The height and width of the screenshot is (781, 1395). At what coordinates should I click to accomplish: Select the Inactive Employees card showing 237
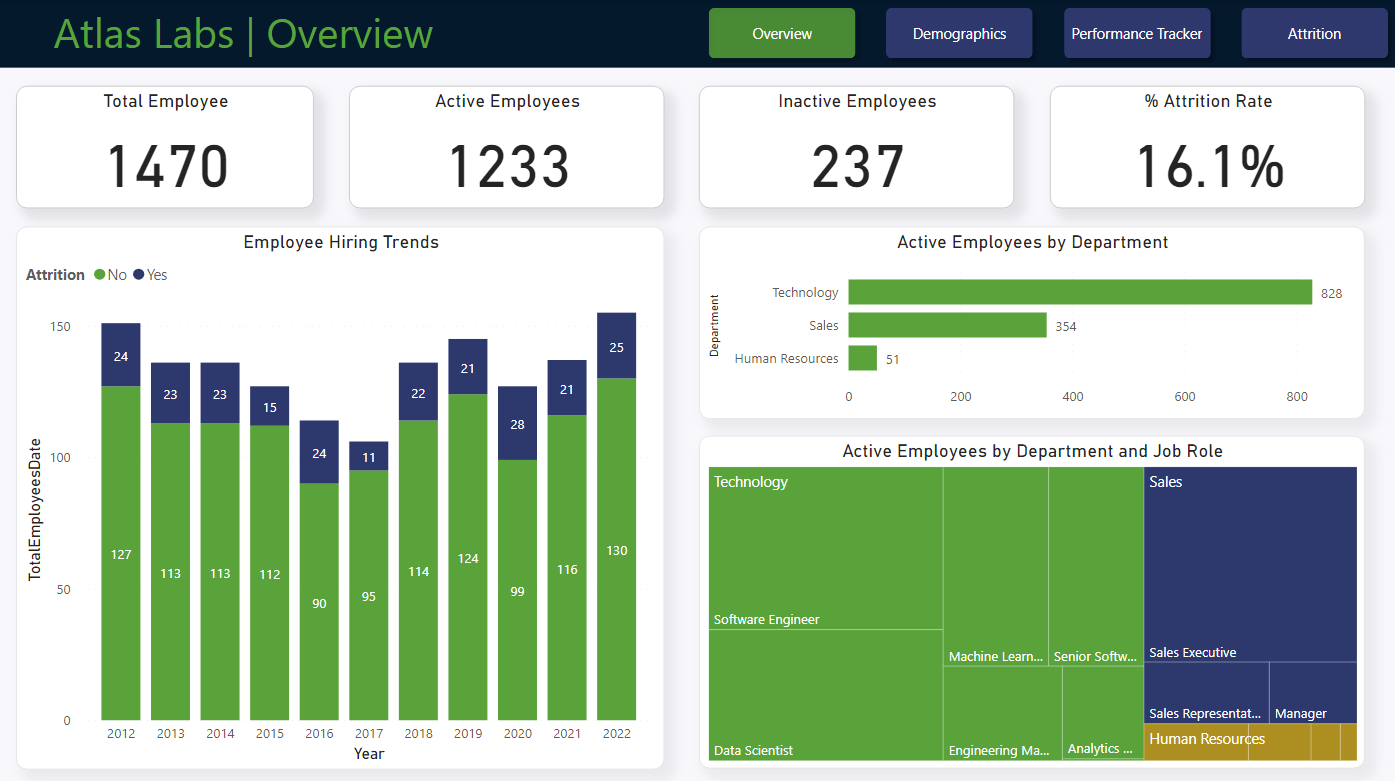856,147
